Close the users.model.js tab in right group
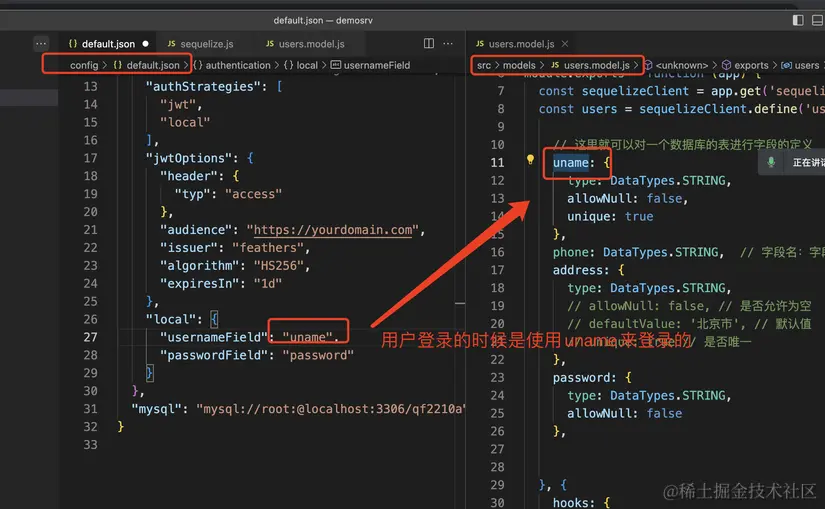This screenshot has width=825, height=509. click(565, 44)
